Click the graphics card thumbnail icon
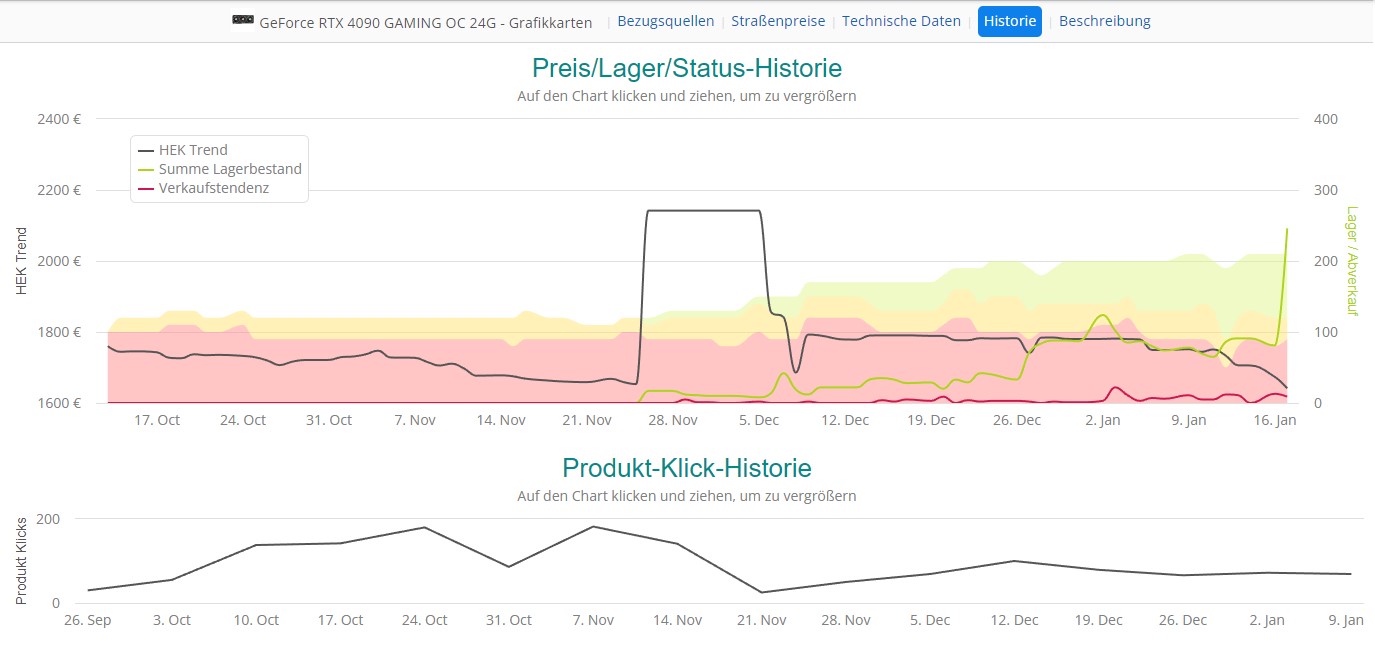The image size is (1375, 646). coord(242,21)
